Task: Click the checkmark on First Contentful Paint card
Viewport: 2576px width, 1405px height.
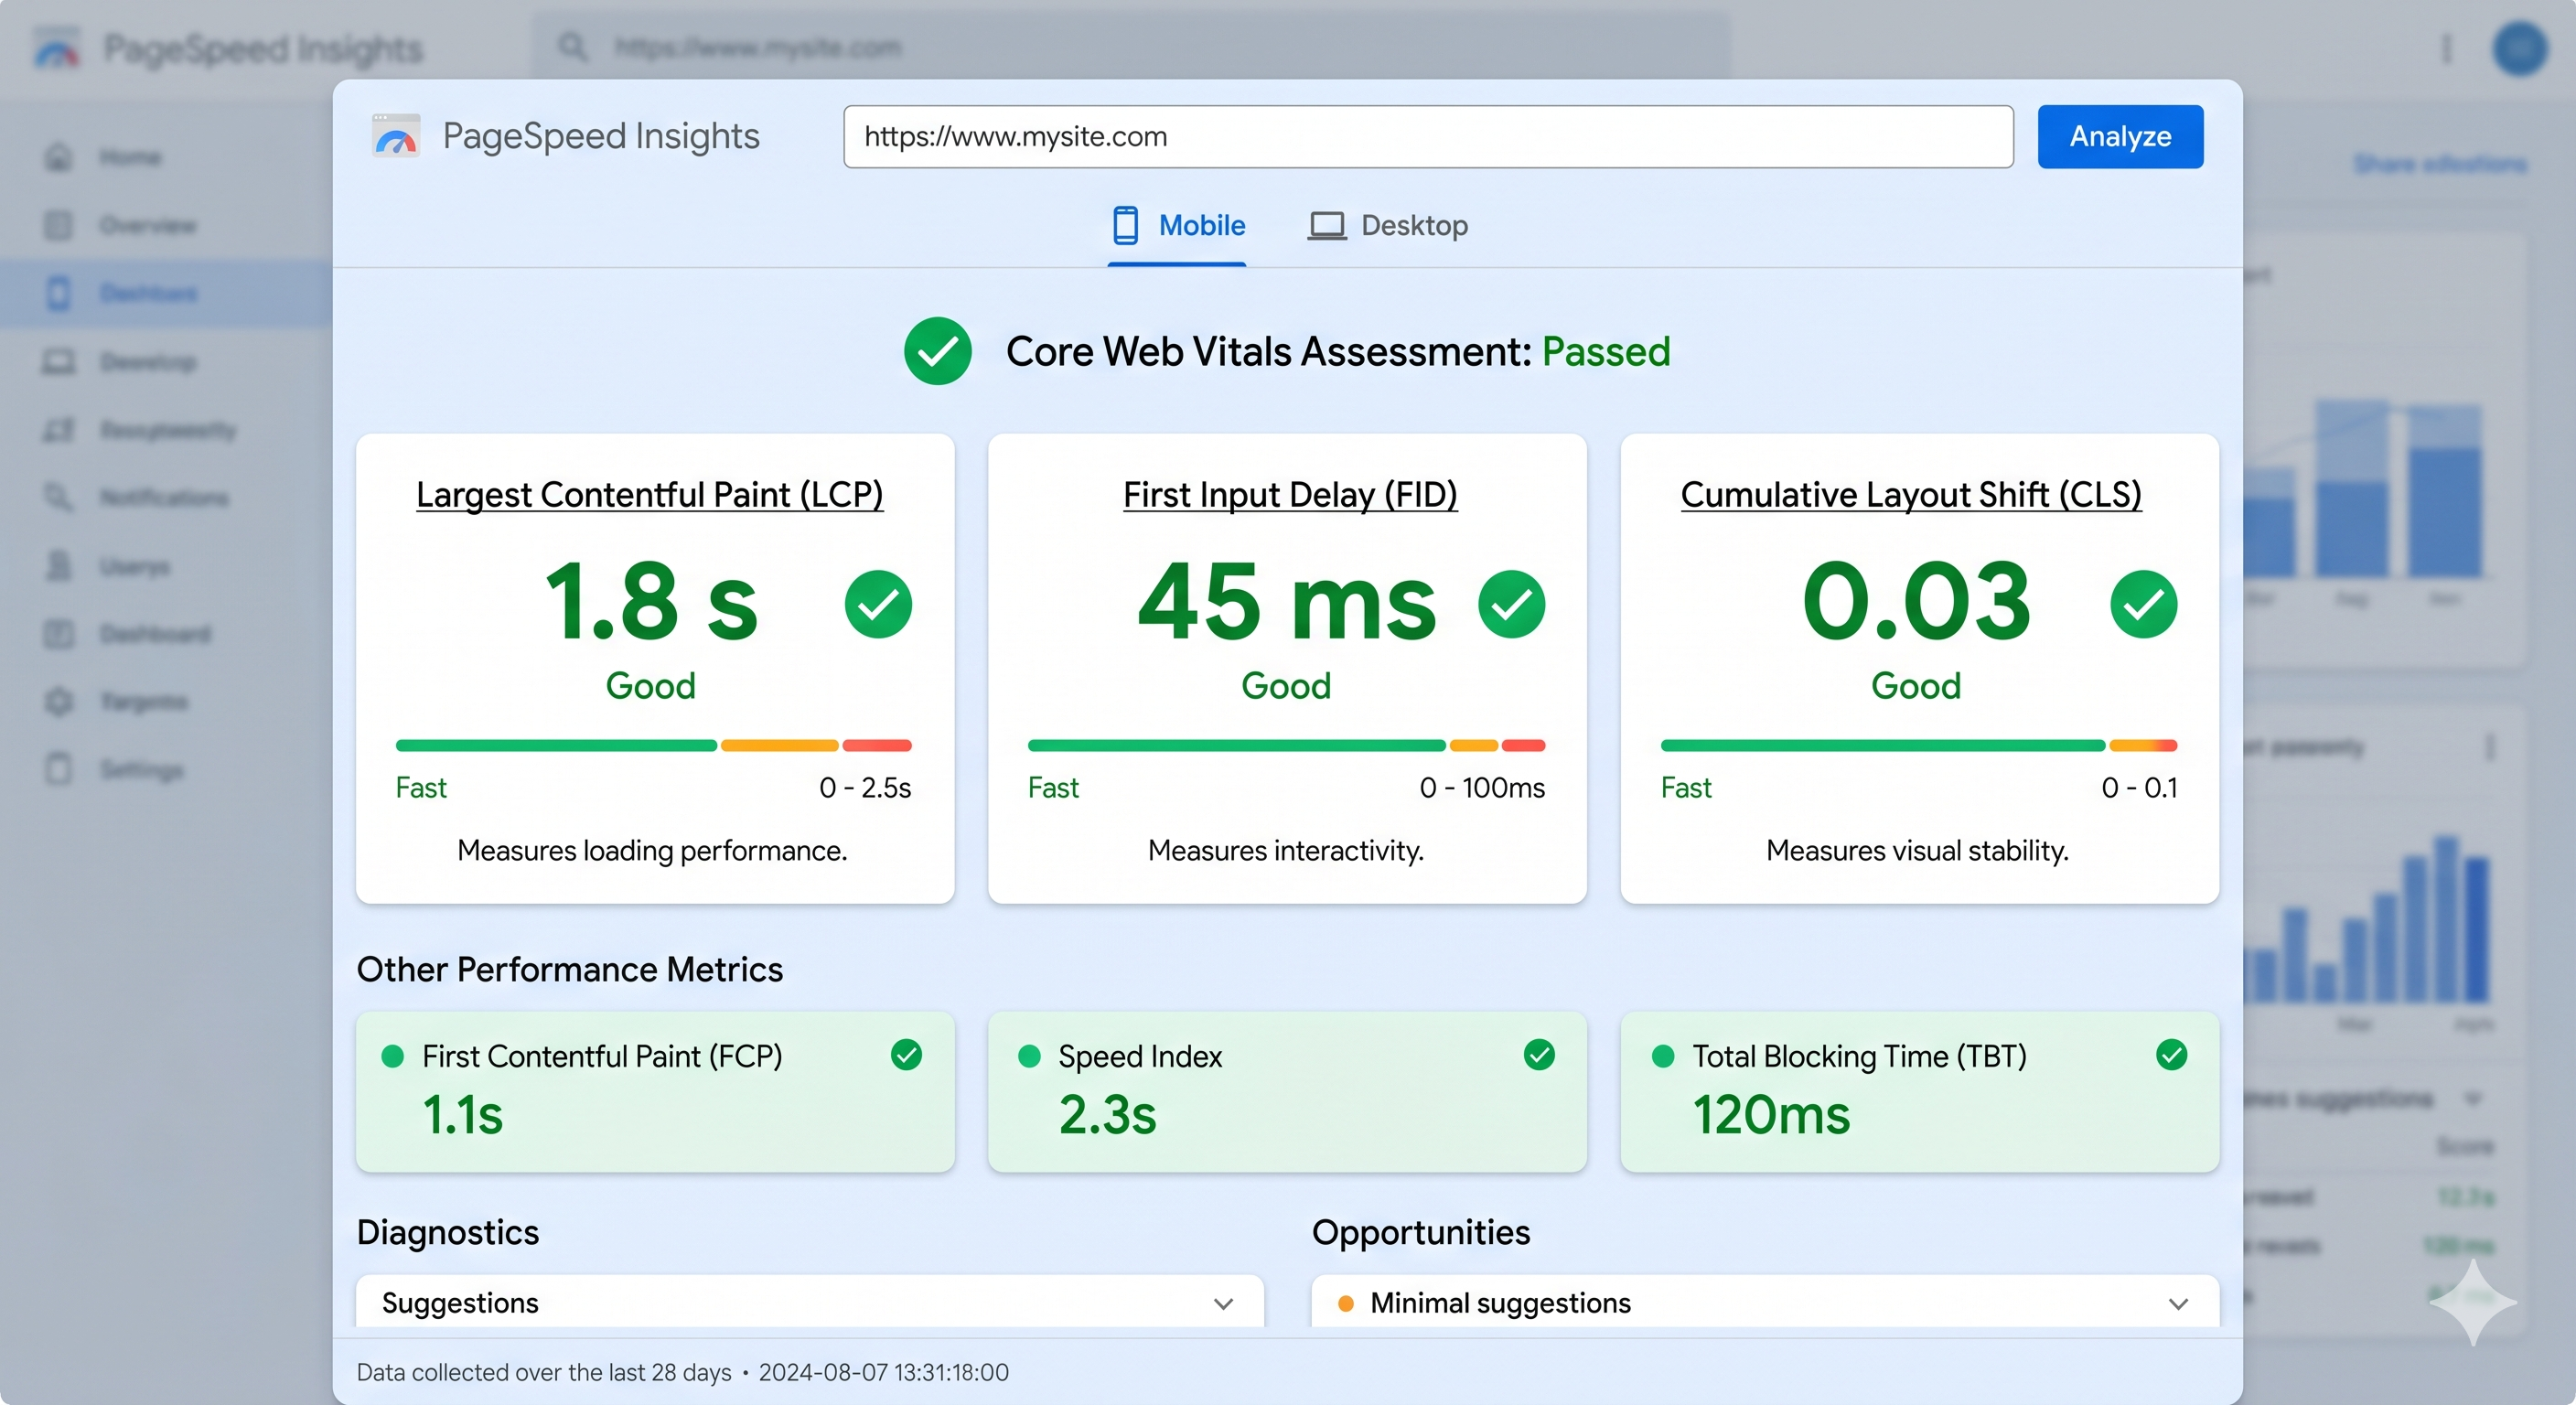Action: tap(906, 1054)
